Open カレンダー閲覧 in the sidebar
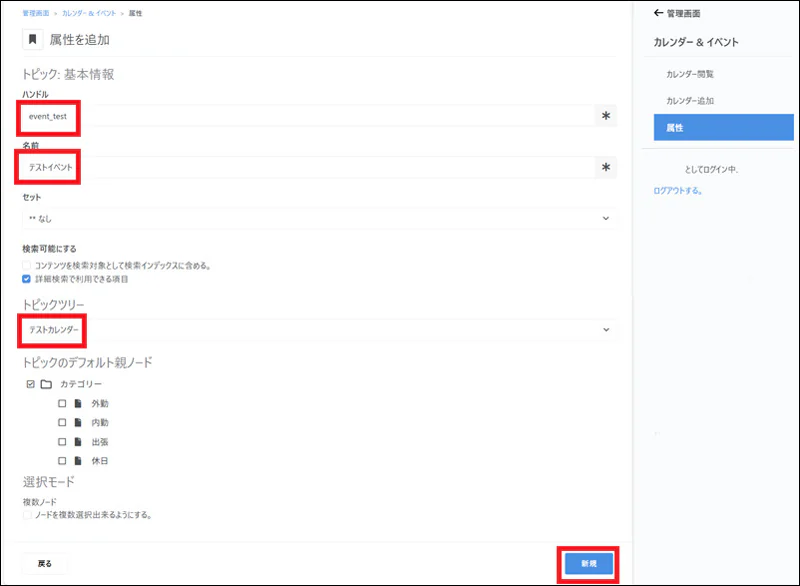The image size is (800, 586). click(x=690, y=74)
